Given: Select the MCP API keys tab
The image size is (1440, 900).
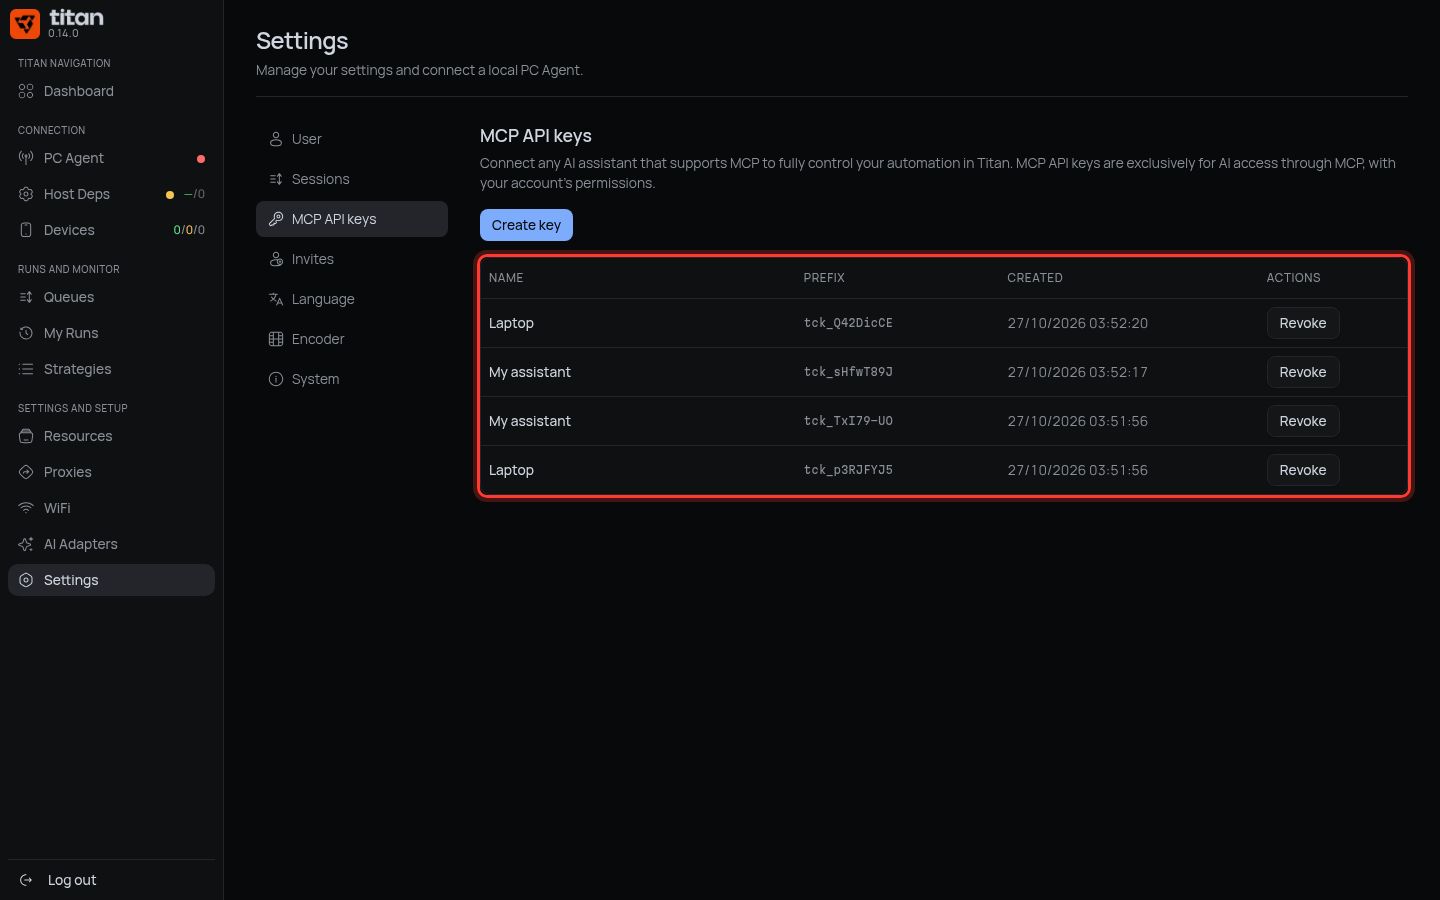Looking at the screenshot, I should point(352,219).
